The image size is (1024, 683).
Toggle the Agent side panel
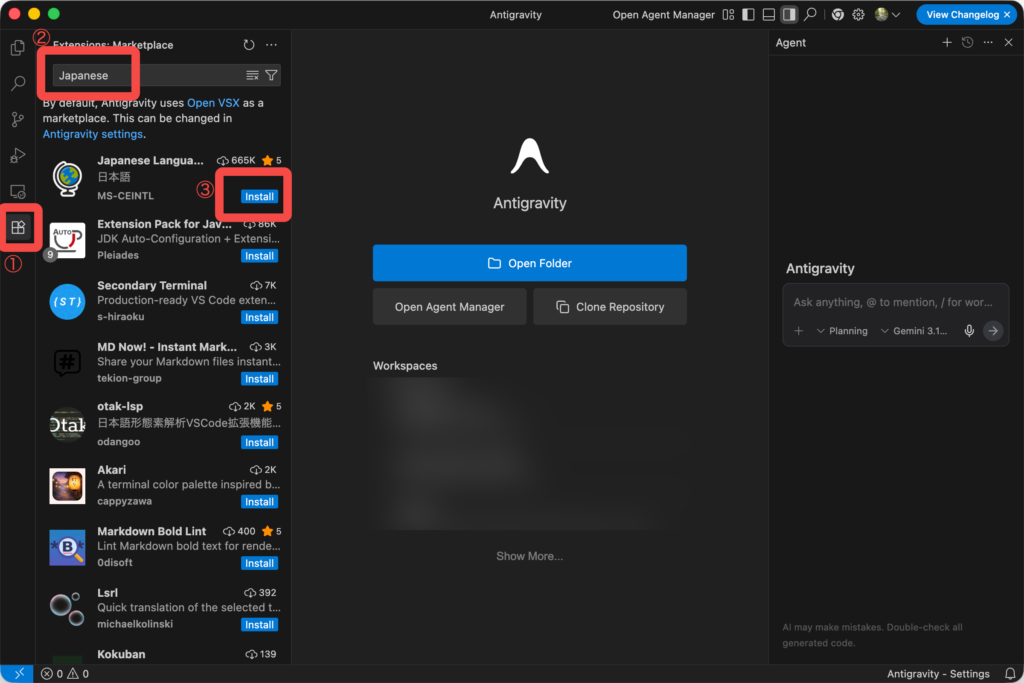(789, 15)
